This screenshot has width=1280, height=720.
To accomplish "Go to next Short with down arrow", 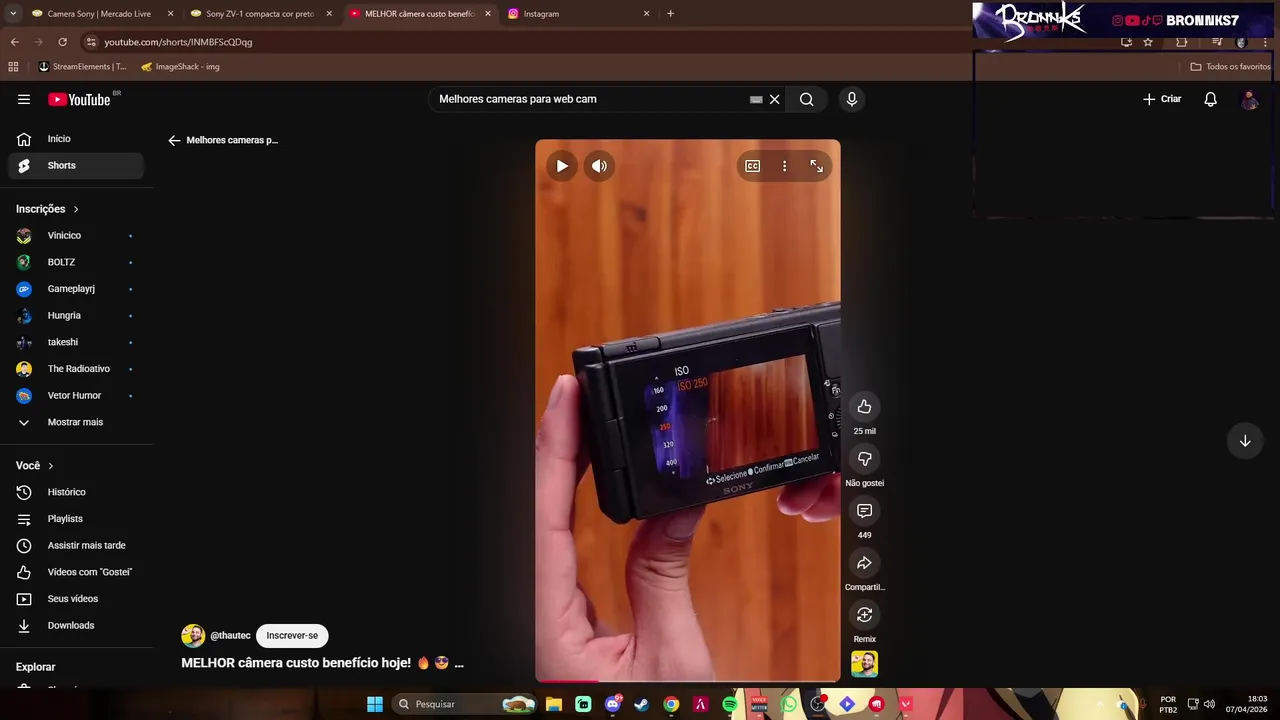I will point(1245,441).
